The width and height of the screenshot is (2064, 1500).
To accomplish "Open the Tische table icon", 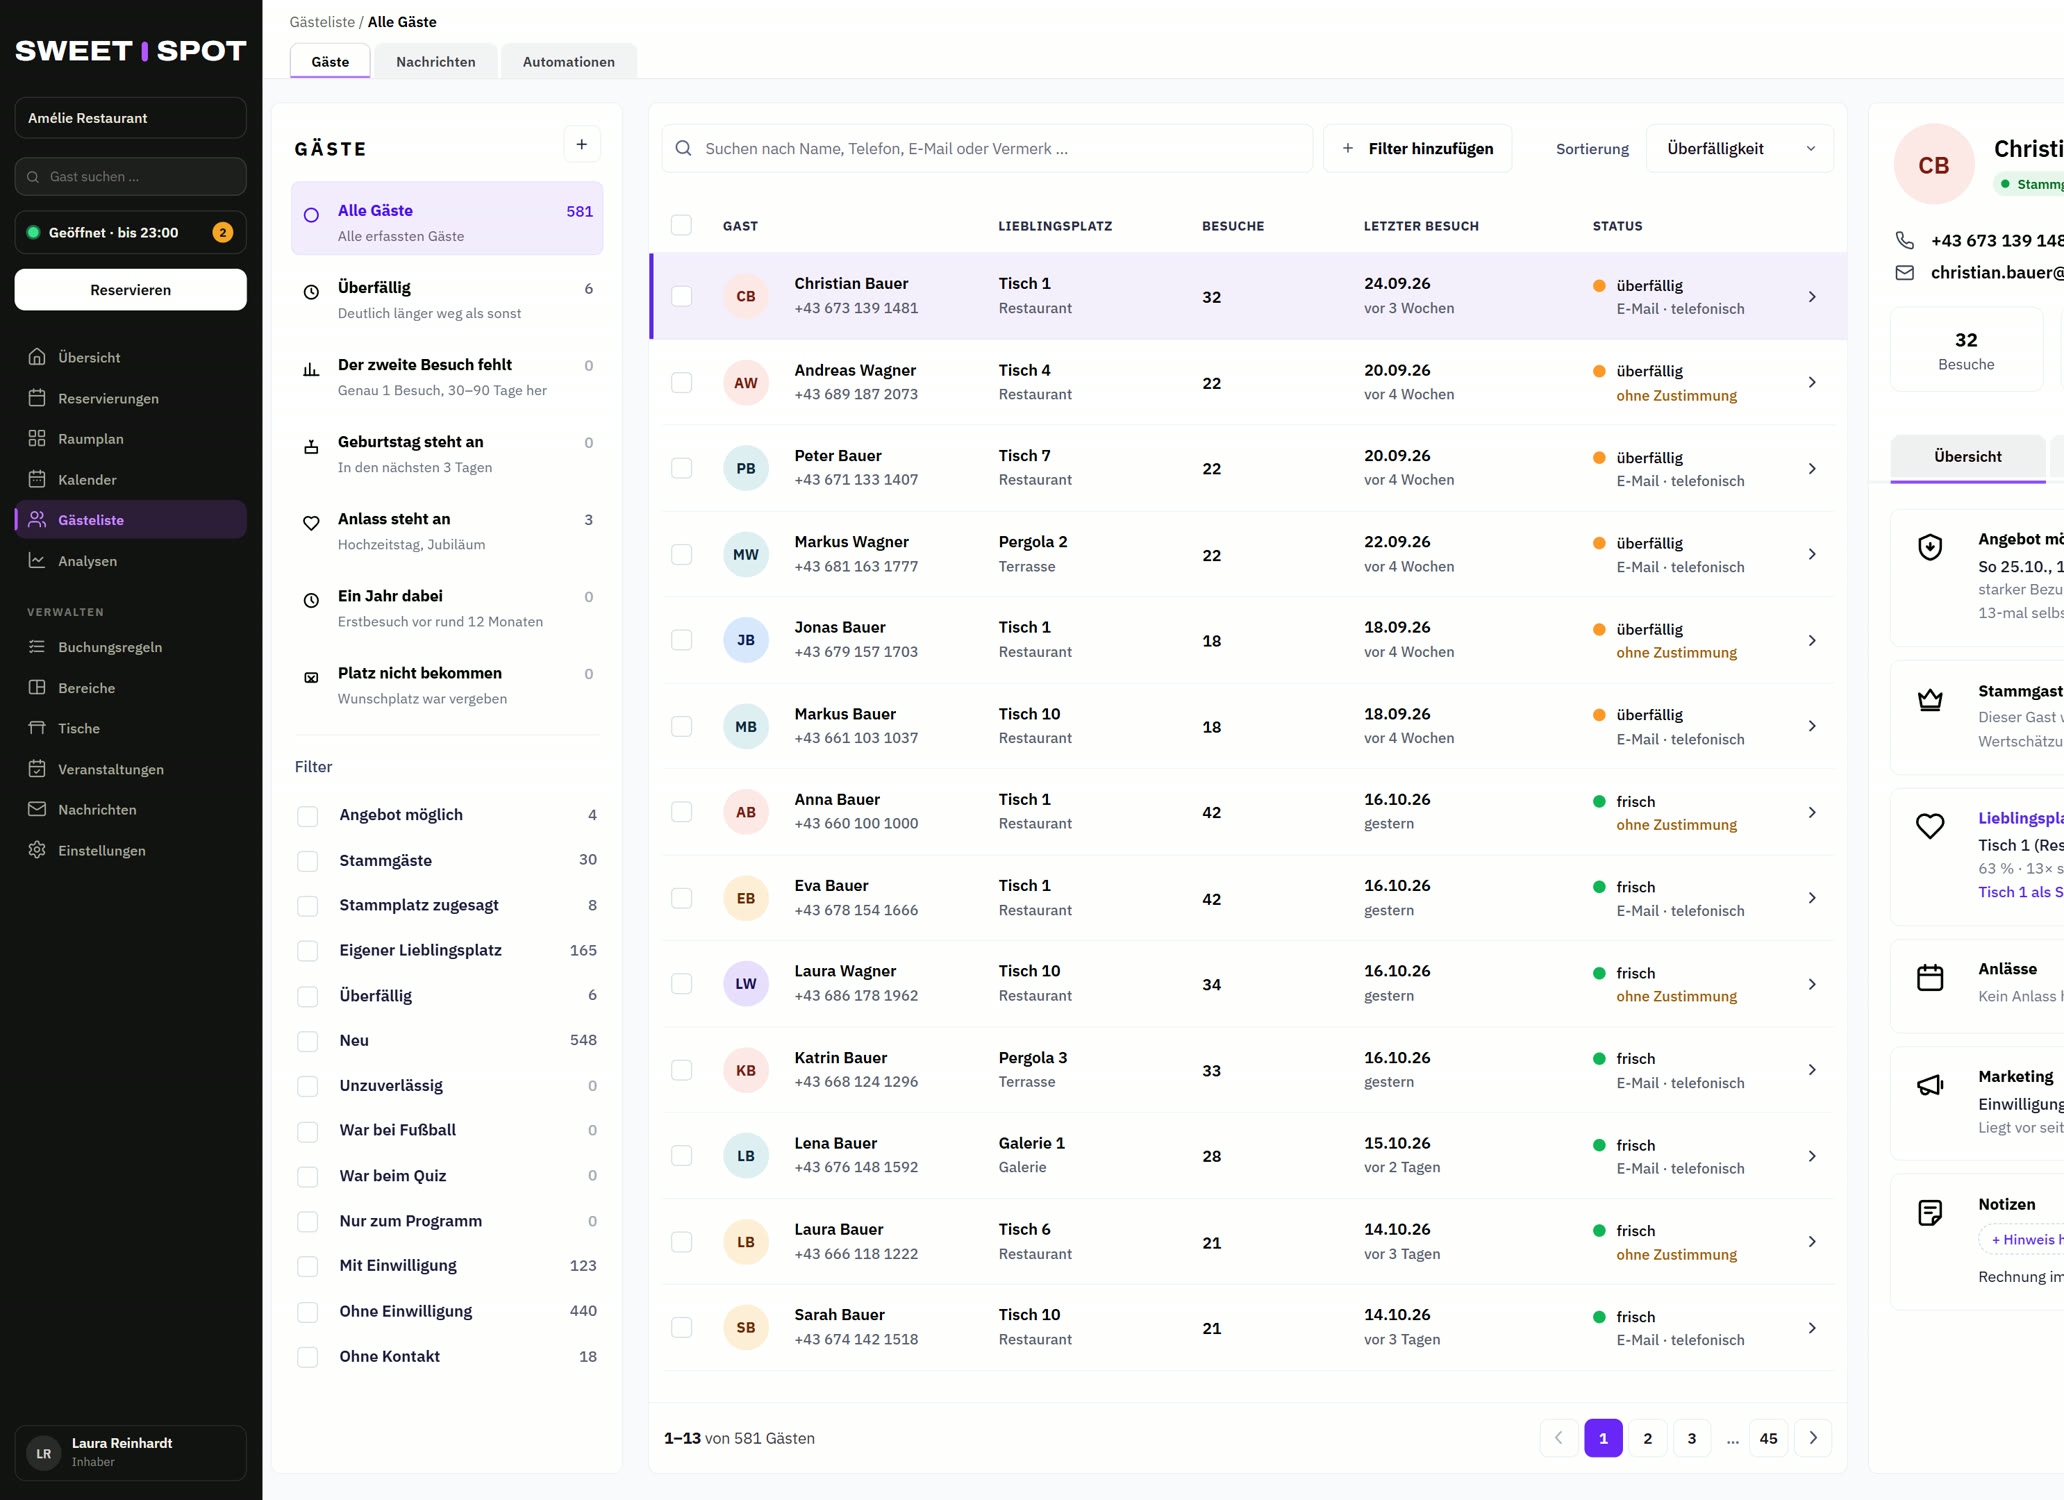I will pos(37,728).
